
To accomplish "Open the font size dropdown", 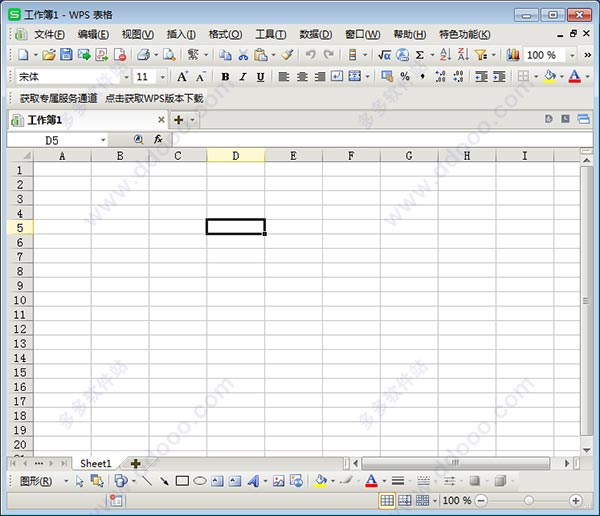I will pyautogui.click(x=163, y=77).
